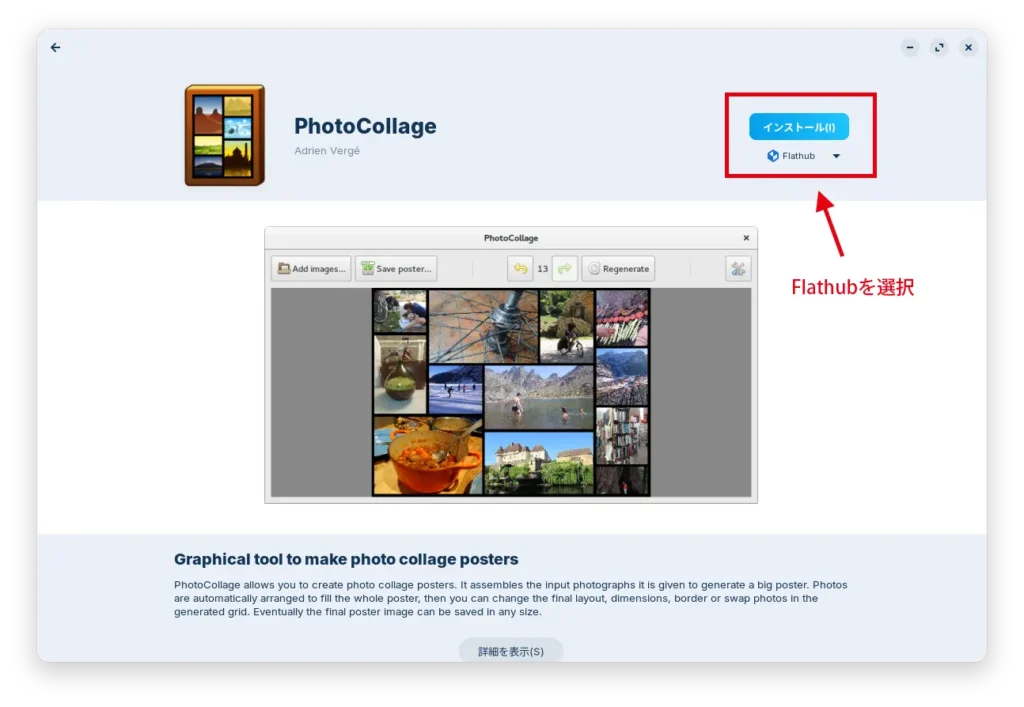Expand the Flathub source dropdown
The height and width of the screenshot is (707, 1024).
point(836,155)
